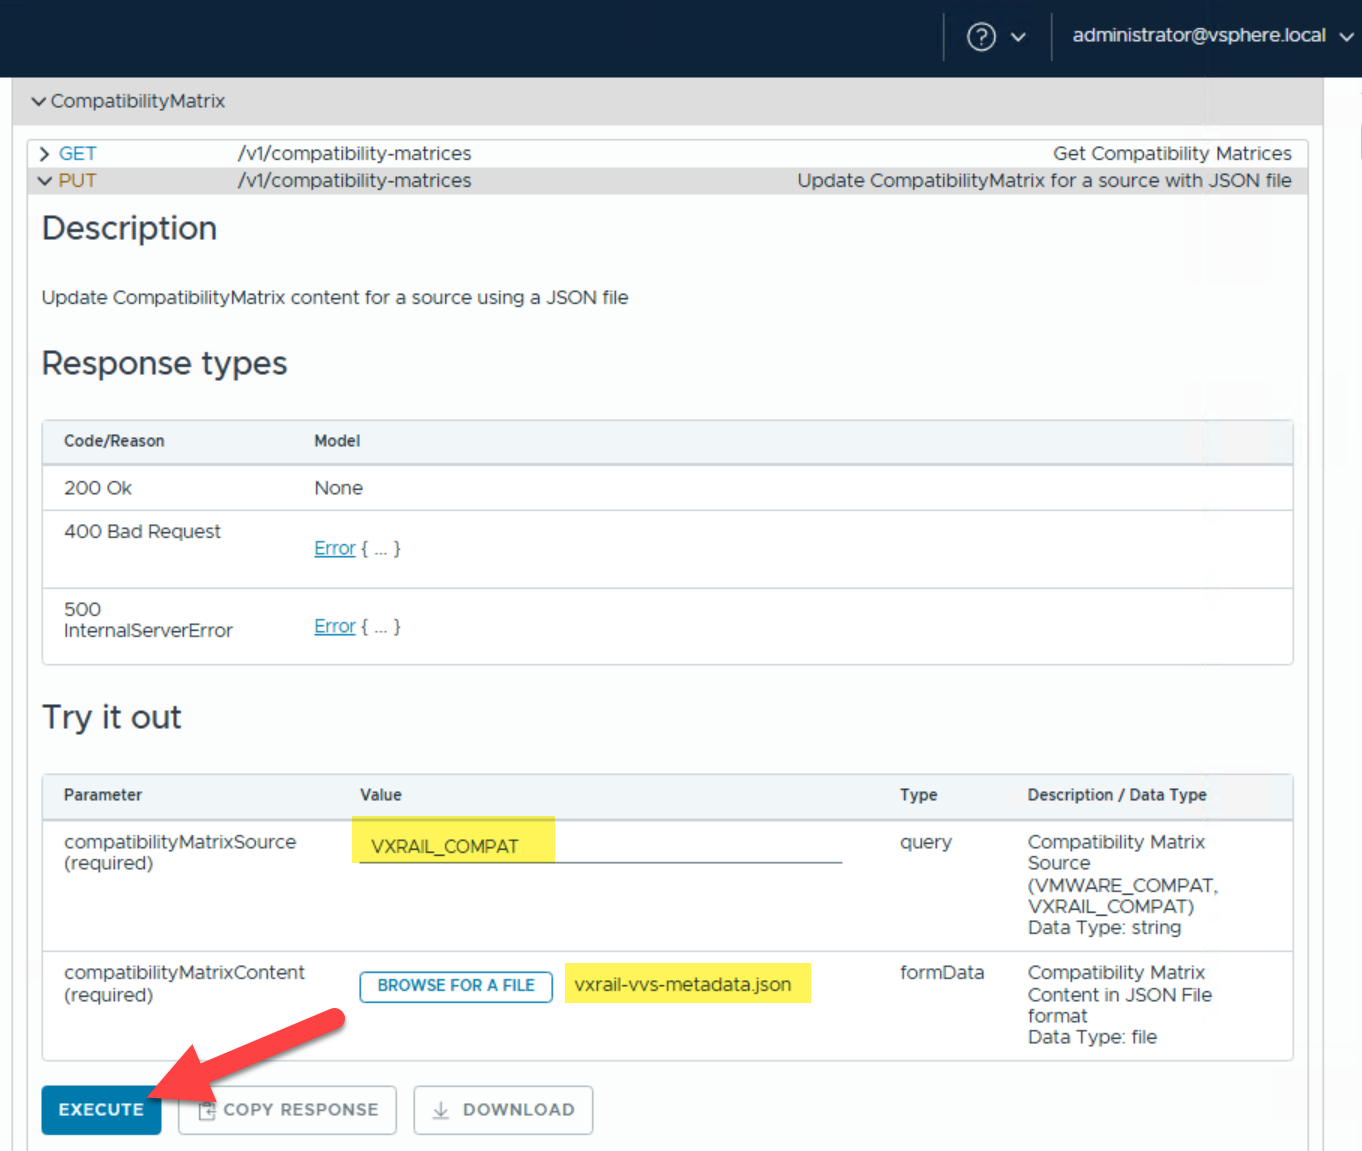
Task: Open the Error model link for 500 InternalServerError
Action: pos(334,626)
